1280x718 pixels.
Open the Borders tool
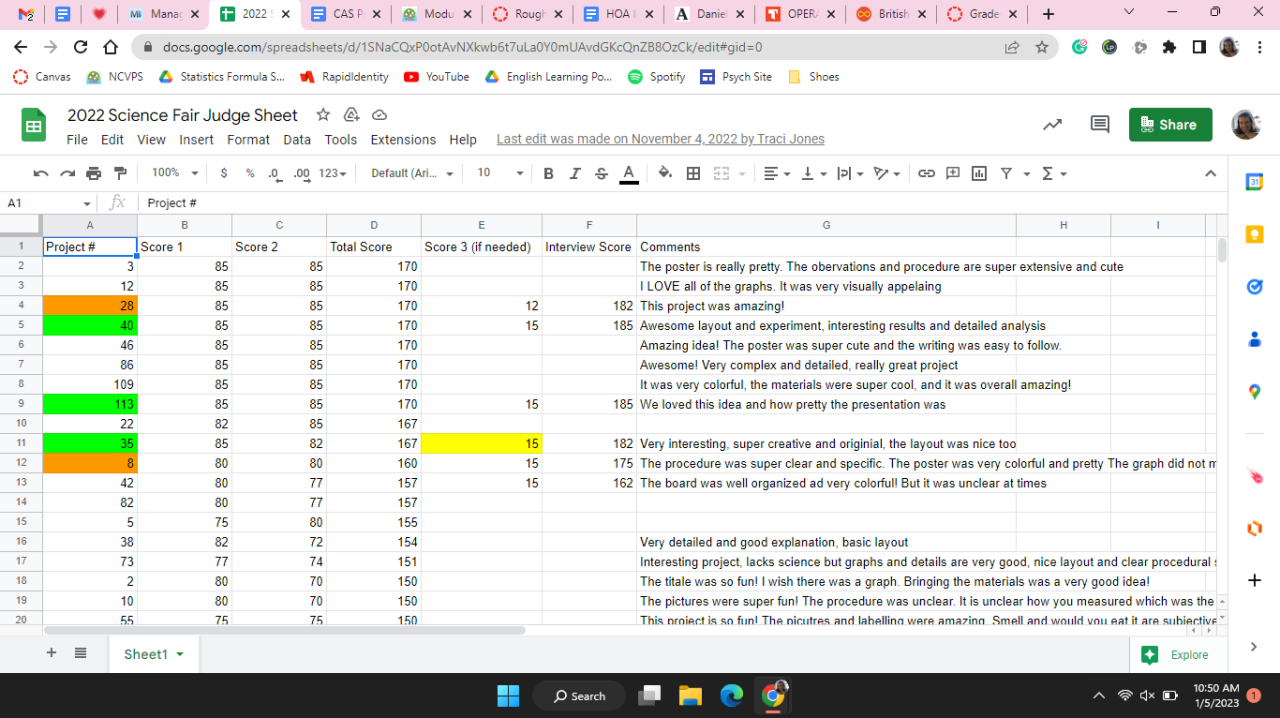[693, 173]
